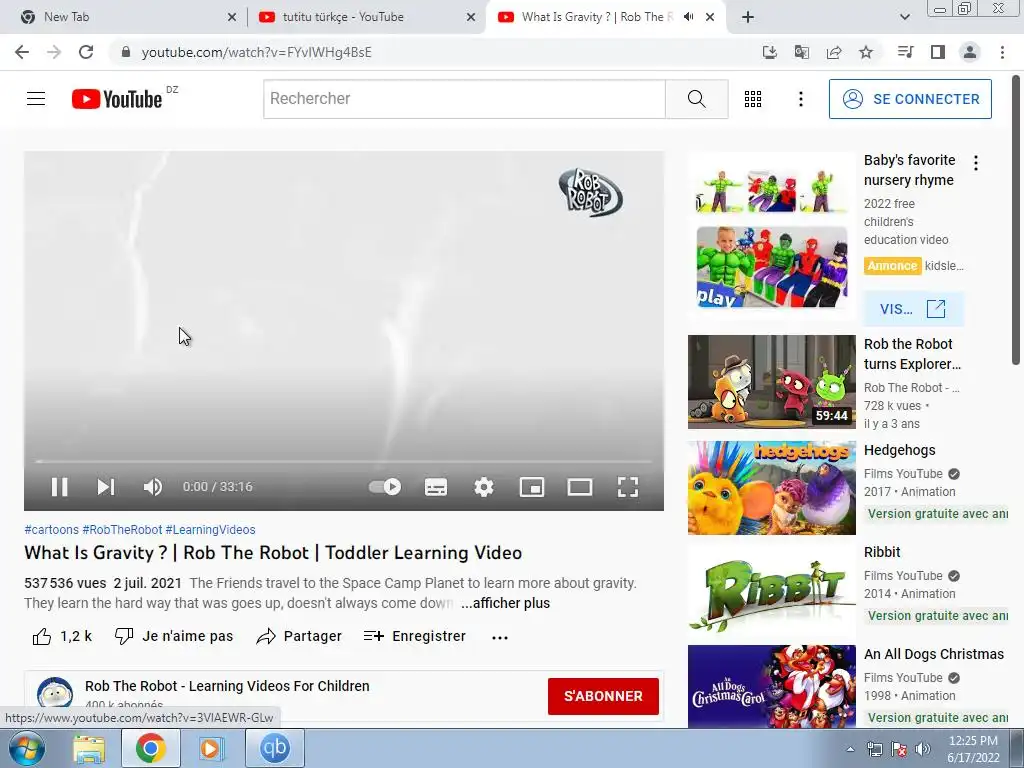The width and height of the screenshot is (1024, 768).
Task: Open YouTube settings three-dot menu
Action: [x=801, y=99]
